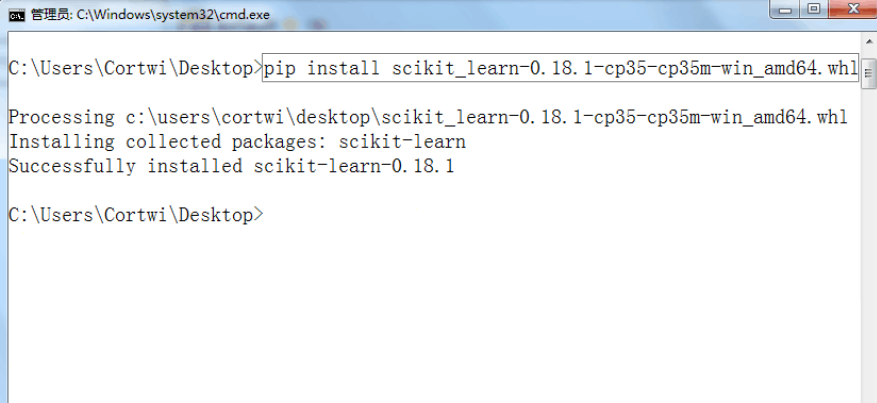The height and width of the screenshot is (403, 877).
Task: Click the last empty C:\Users\Cortwi\Desktop> prompt
Action: pyautogui.click(x=134, y=215)
